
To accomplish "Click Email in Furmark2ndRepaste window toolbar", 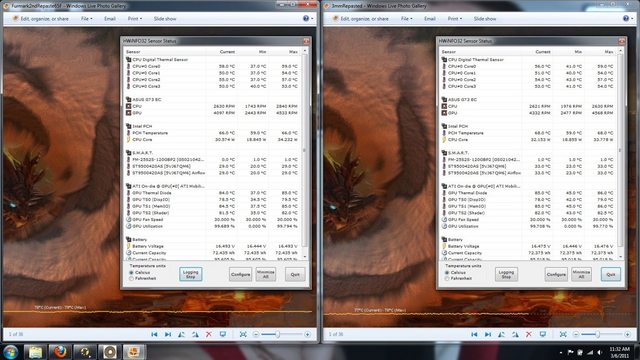I will (109, 19).
